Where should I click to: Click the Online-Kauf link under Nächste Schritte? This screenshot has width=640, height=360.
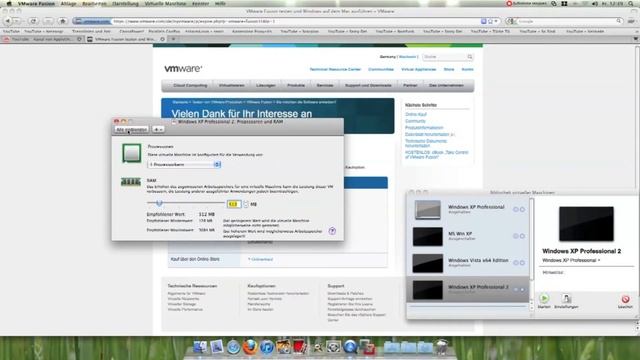click(416, 114)
